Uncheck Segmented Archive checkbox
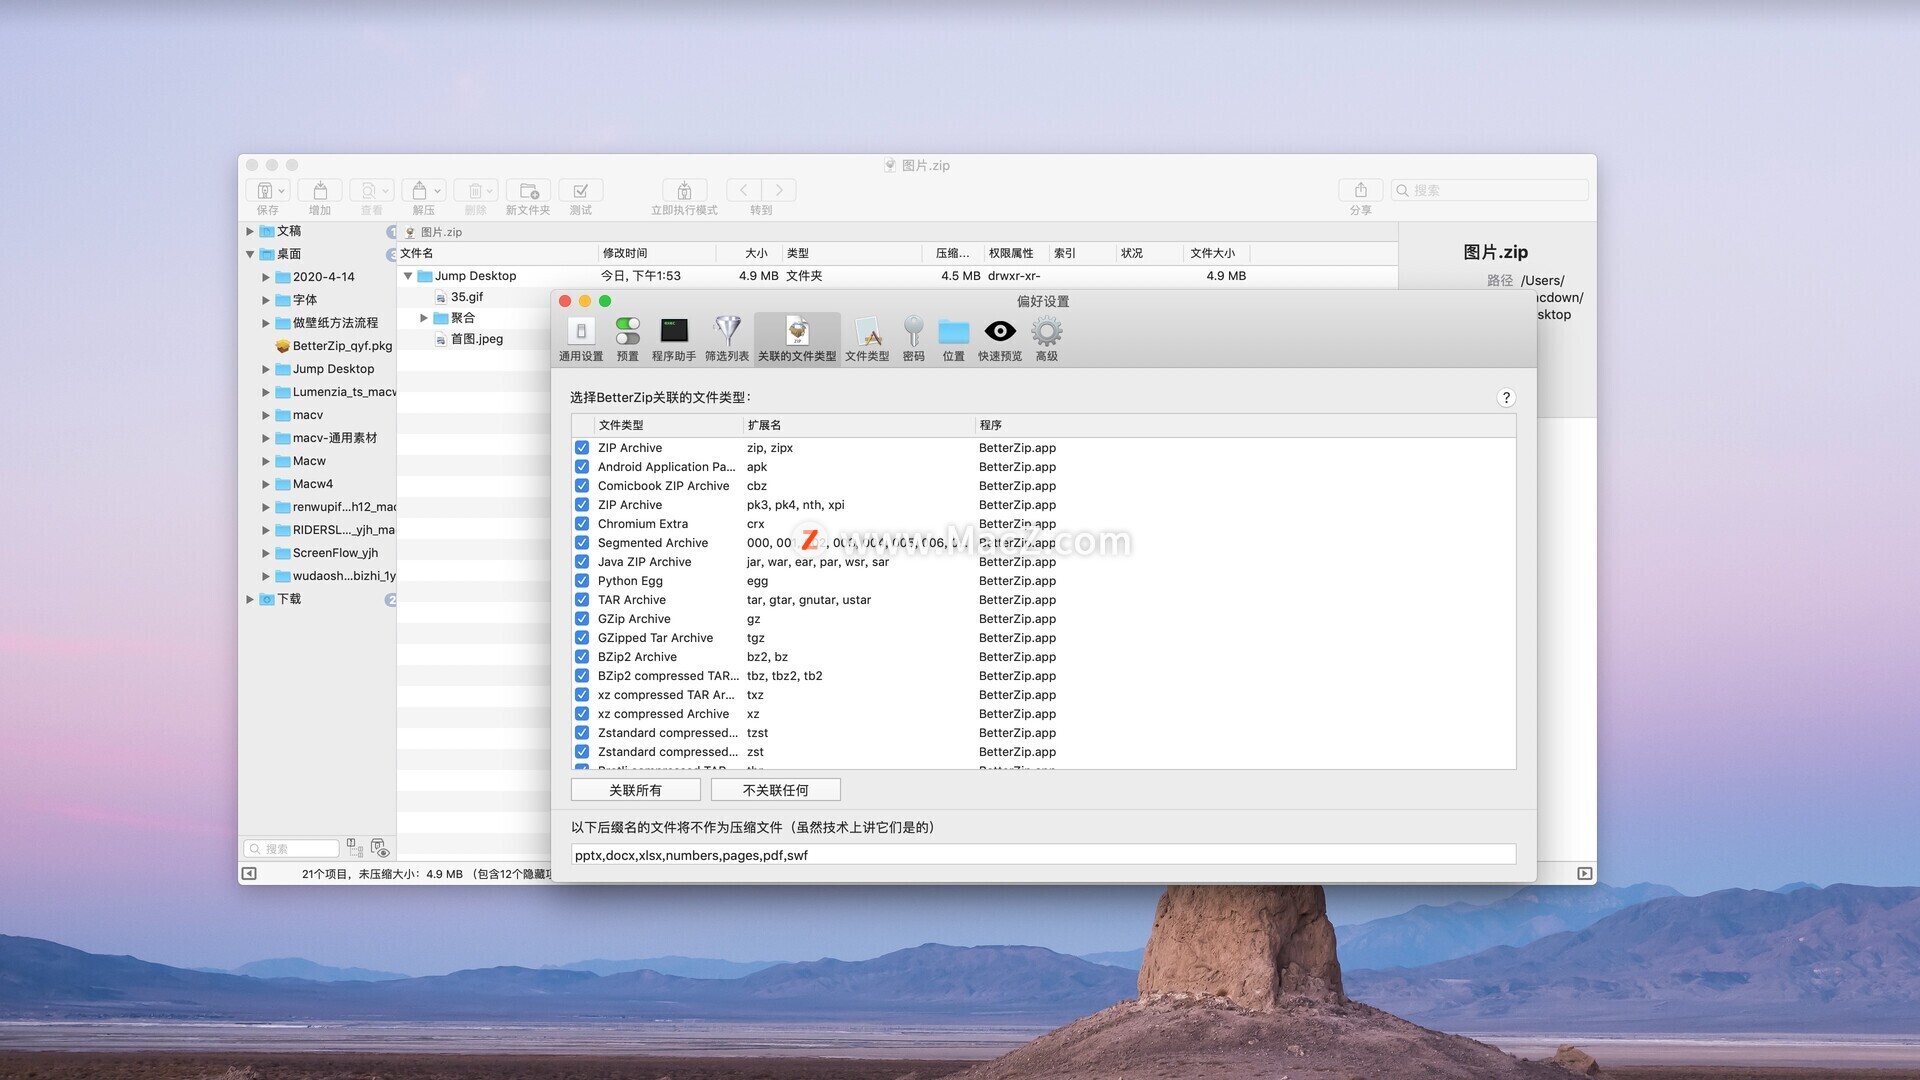1920x1080 pixels. tap(582, 543)
